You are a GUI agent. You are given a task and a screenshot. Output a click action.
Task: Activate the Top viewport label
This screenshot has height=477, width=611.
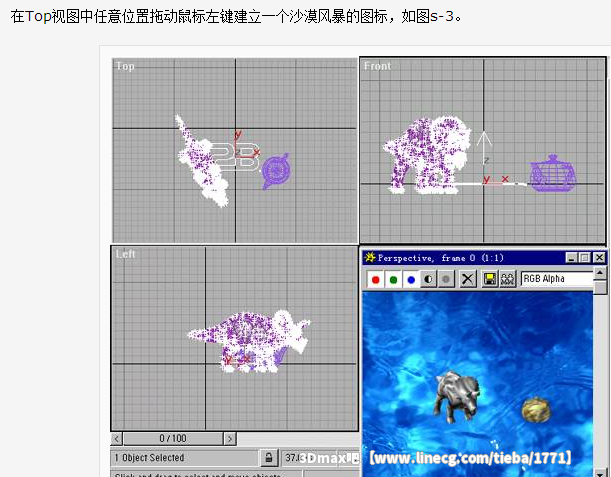(125, 66)
